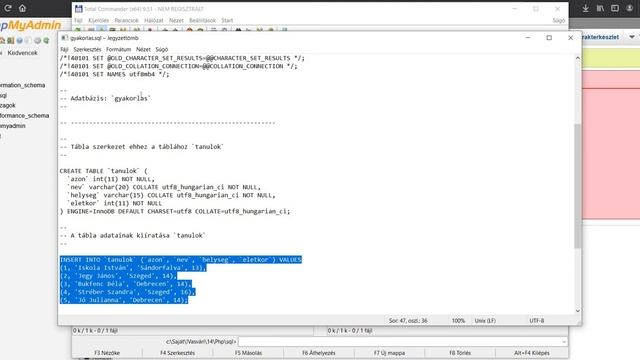The image size is (640, 360).
Task: Click the browser reload icon
Action: point(7,8)
